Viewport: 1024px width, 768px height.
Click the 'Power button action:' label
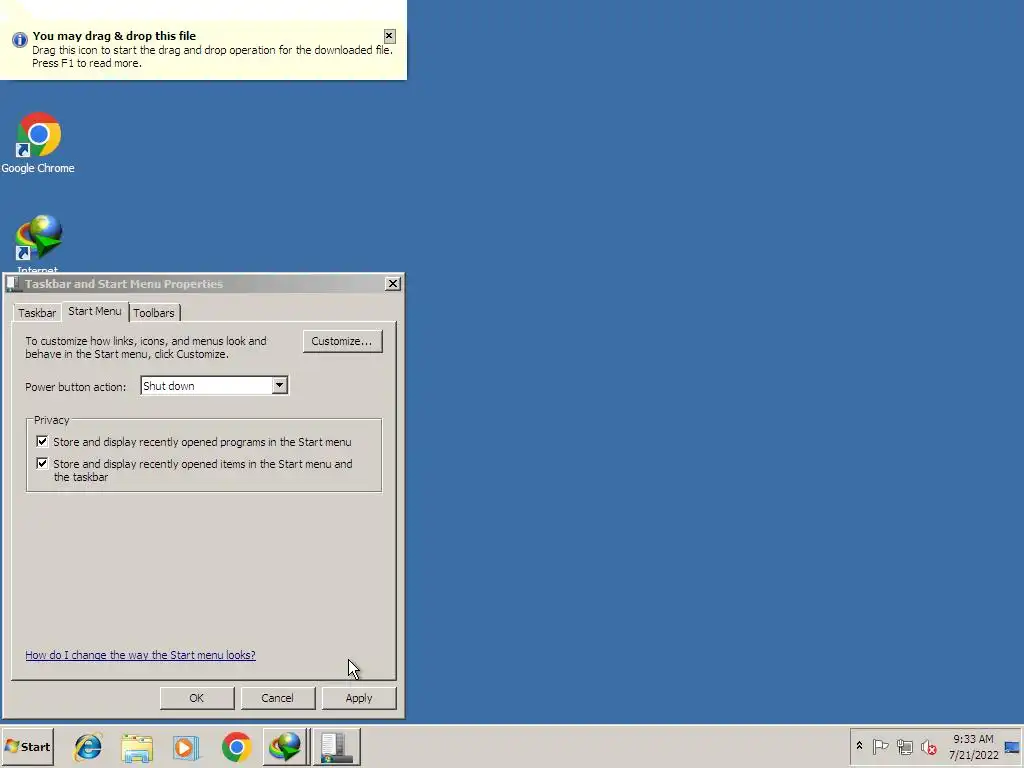[76, 387]
